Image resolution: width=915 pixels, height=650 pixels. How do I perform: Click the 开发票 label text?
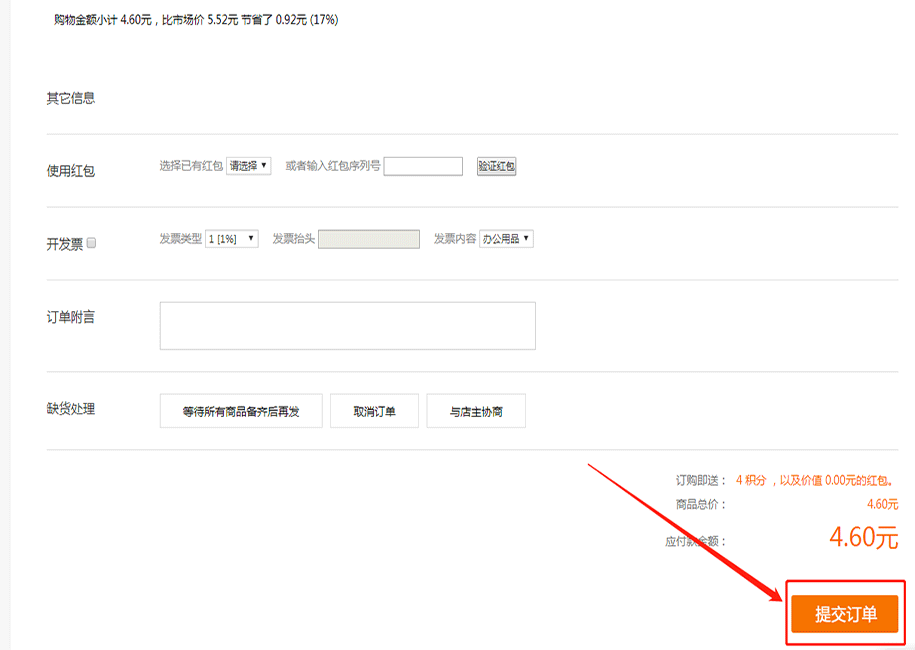click(64, 244)
